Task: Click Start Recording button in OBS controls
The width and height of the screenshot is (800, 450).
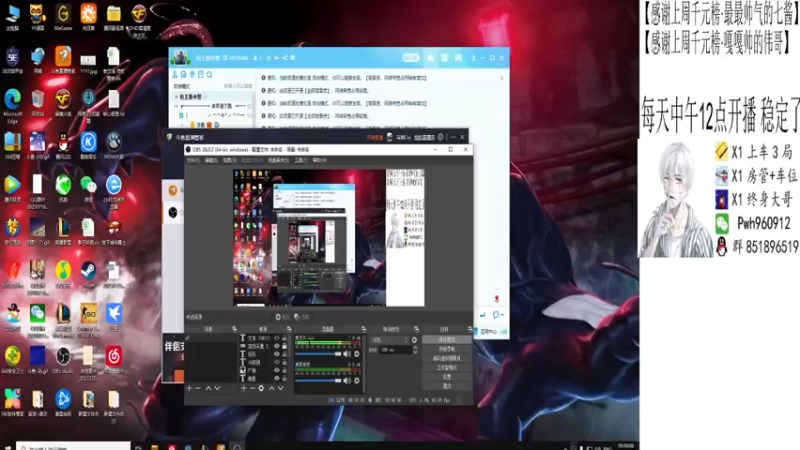Action: coord(446,349)
